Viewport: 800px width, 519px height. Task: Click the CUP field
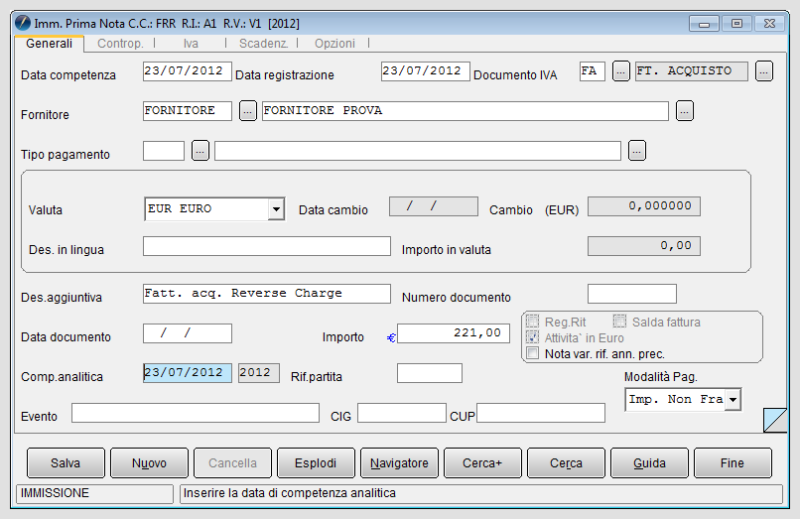pos(541,413)
